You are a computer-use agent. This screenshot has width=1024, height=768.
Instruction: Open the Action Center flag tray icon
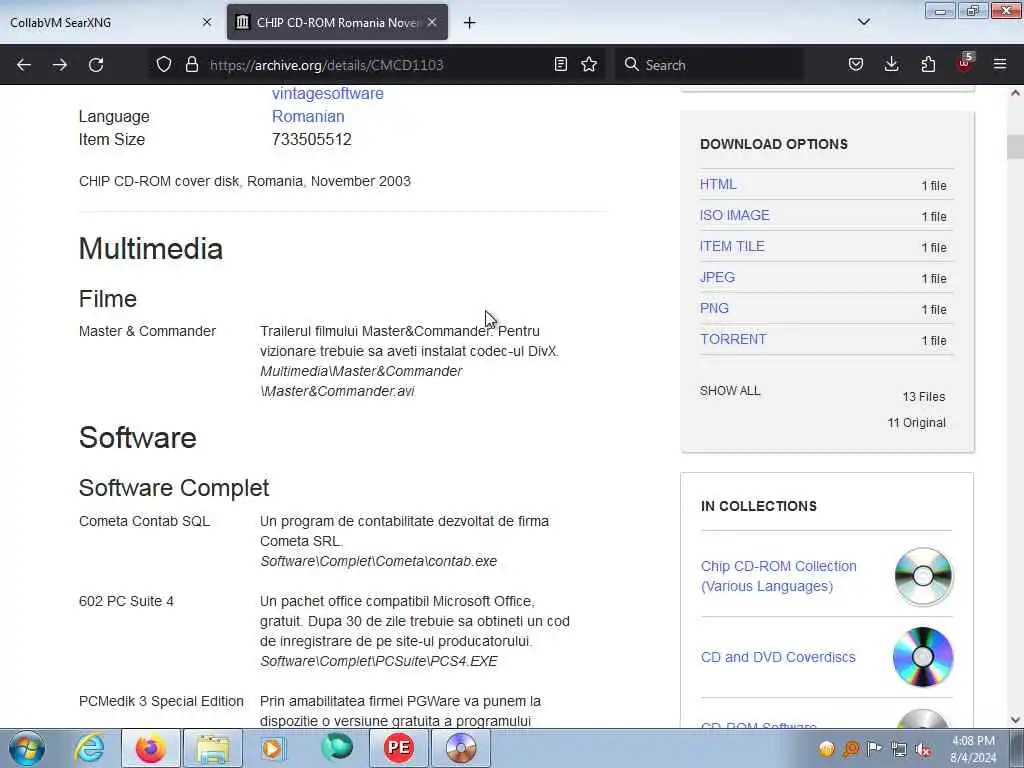coord(874,748)
